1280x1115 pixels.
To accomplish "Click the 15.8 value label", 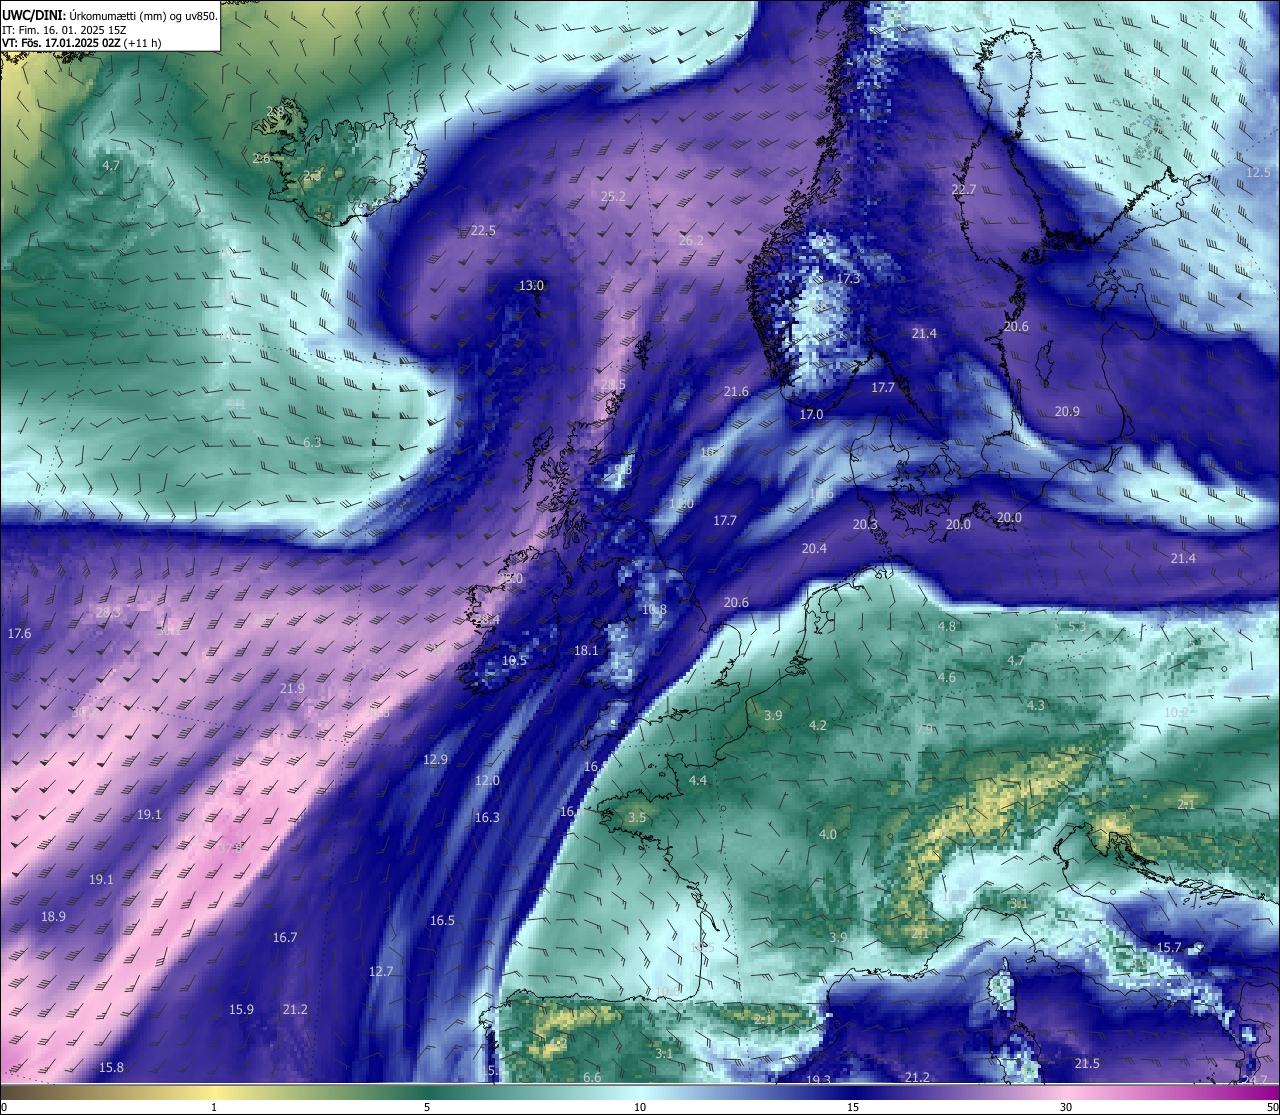I will [x=111, y=1068].
